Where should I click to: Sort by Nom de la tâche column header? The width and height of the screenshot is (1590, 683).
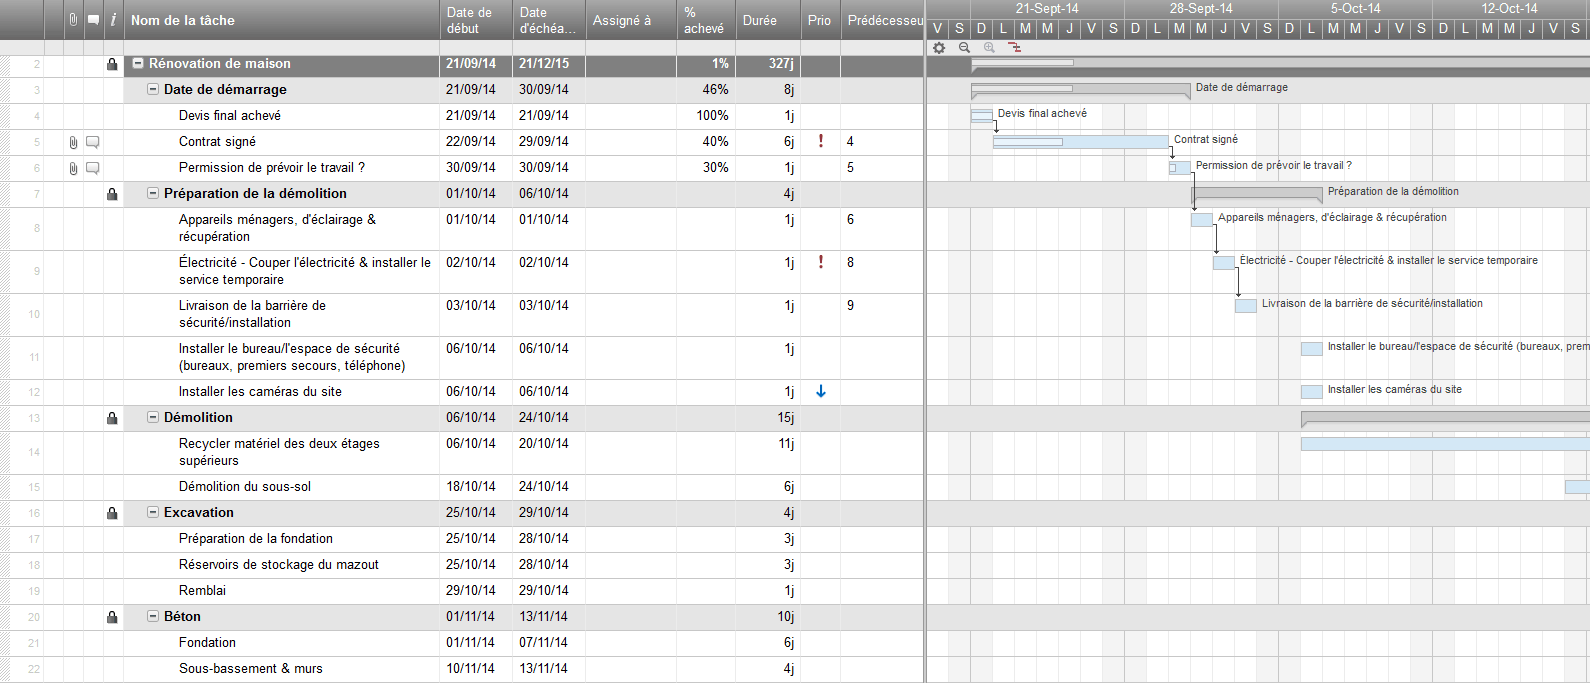[183, 20]
